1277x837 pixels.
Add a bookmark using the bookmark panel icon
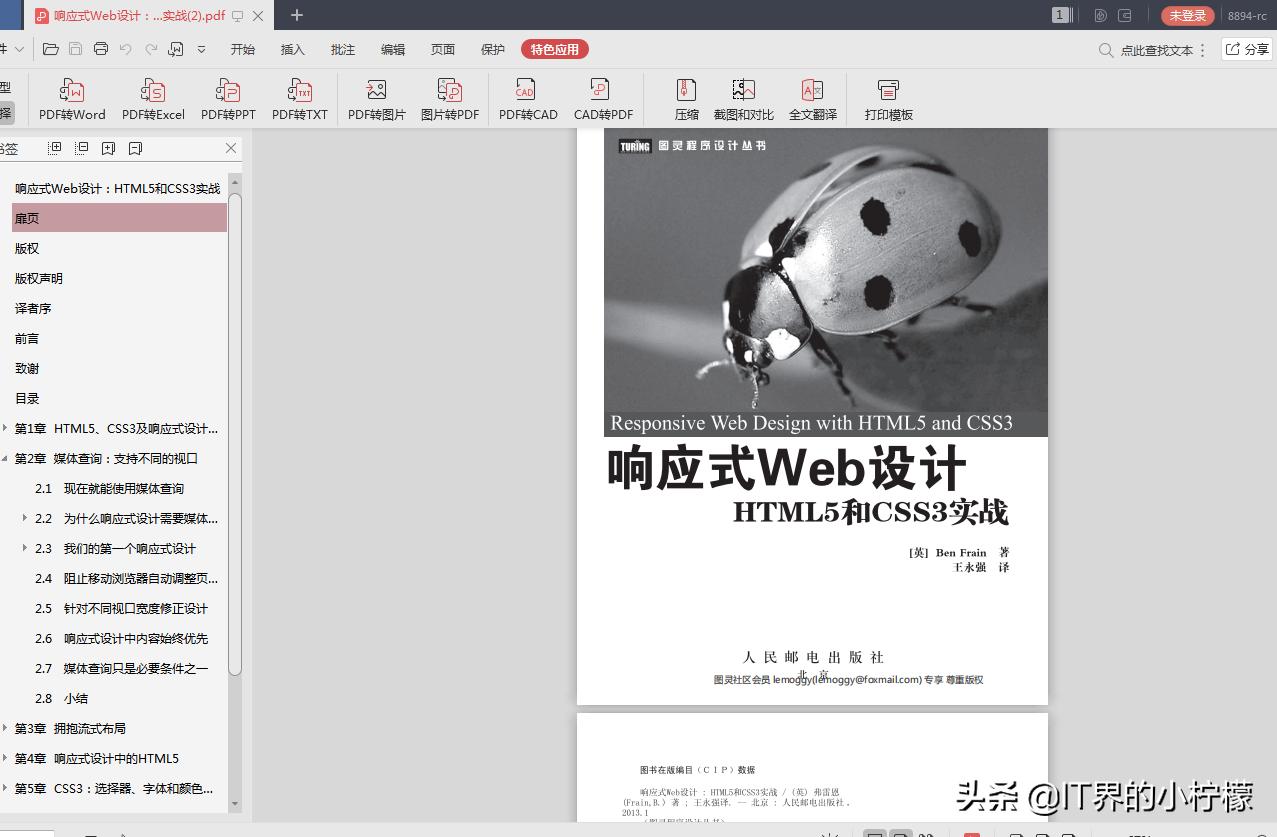108,148
